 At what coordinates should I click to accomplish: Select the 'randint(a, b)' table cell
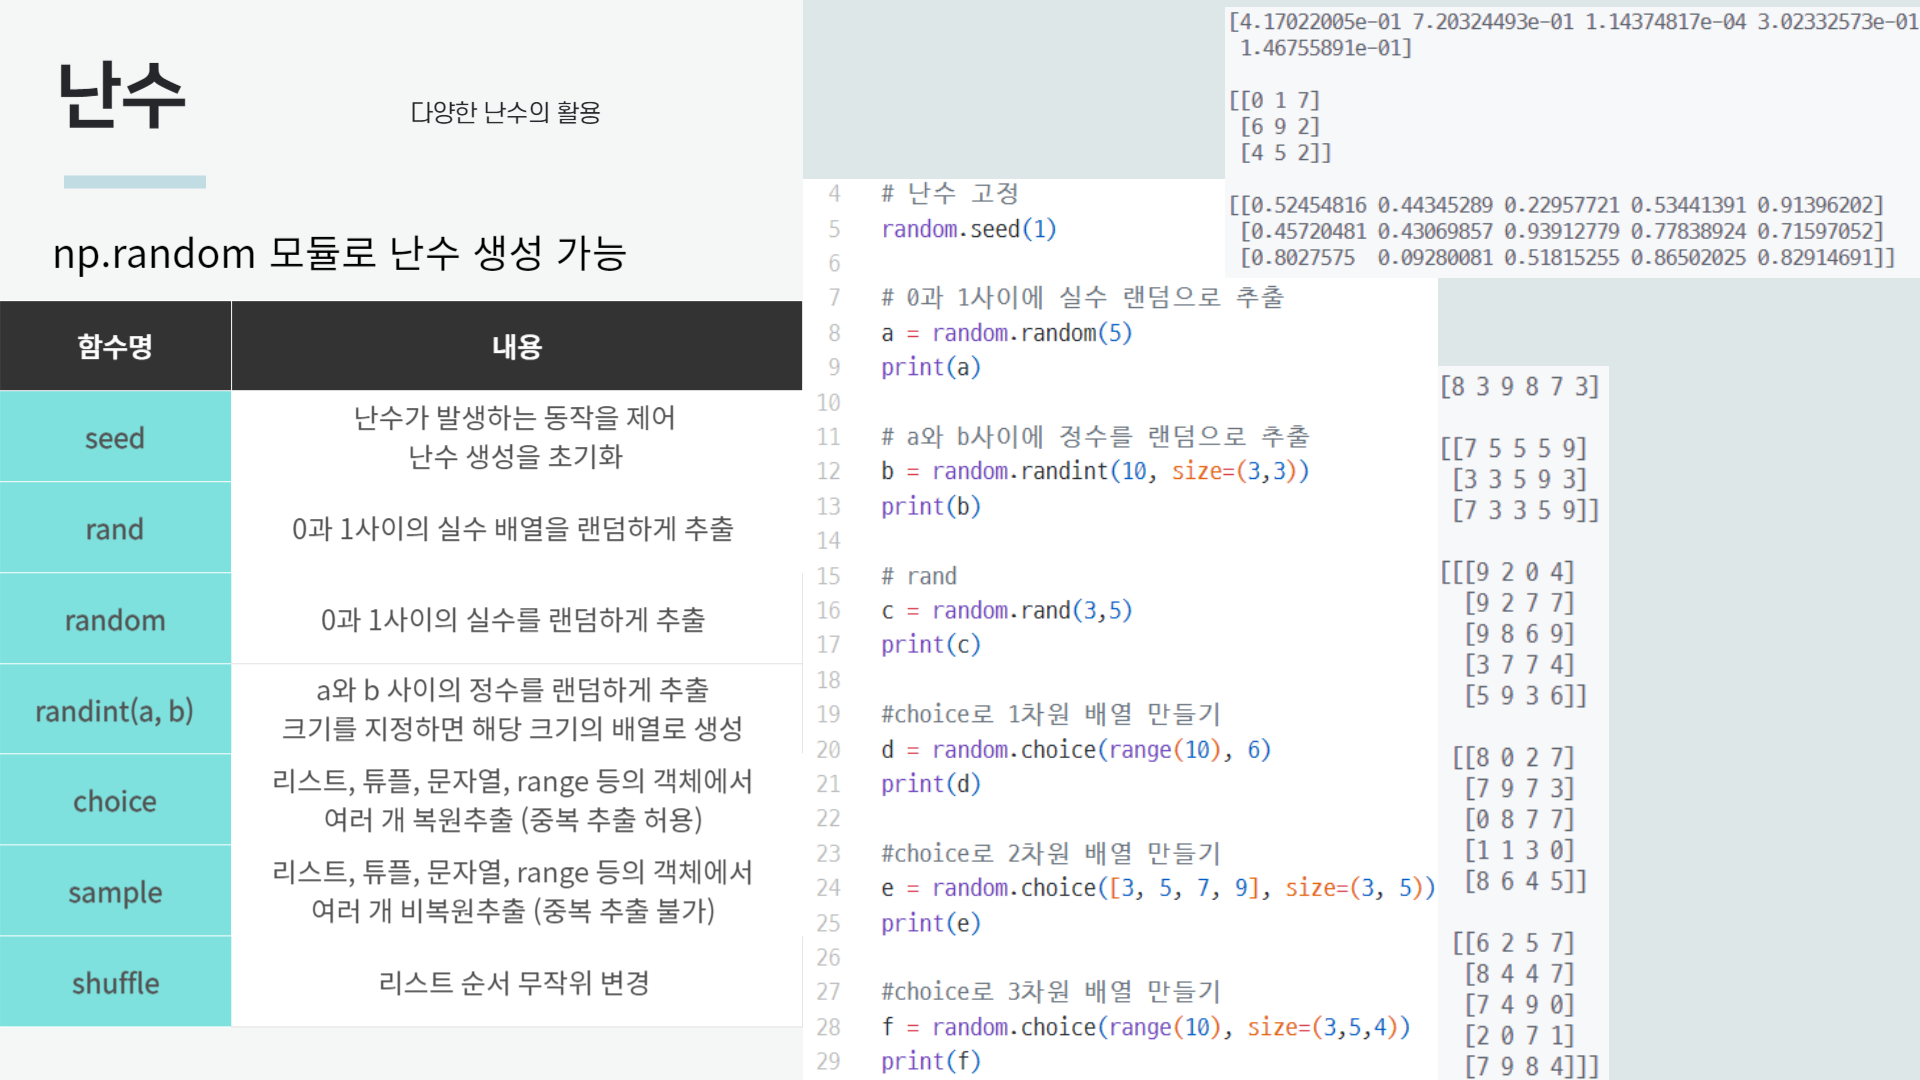(x=115, y=710)
